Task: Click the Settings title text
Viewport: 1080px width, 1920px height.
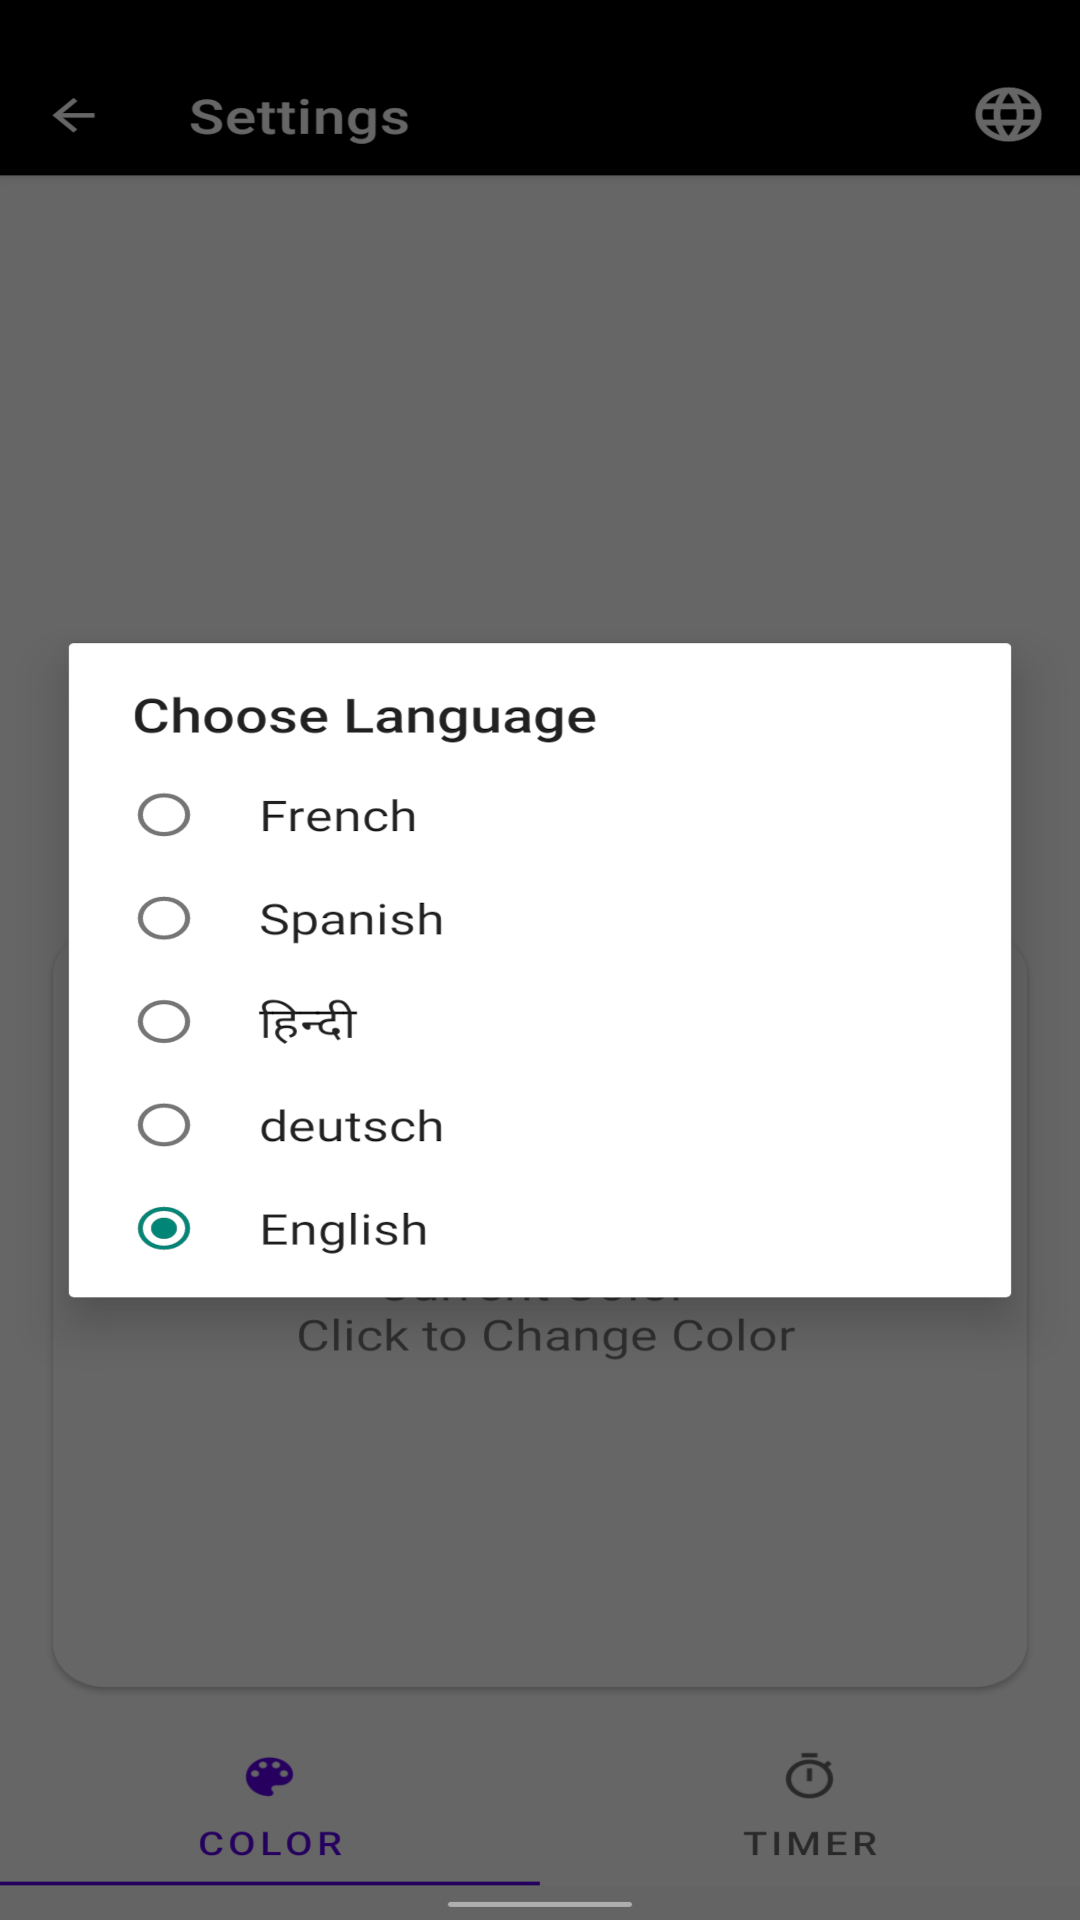Action: [x=299, y=118]
